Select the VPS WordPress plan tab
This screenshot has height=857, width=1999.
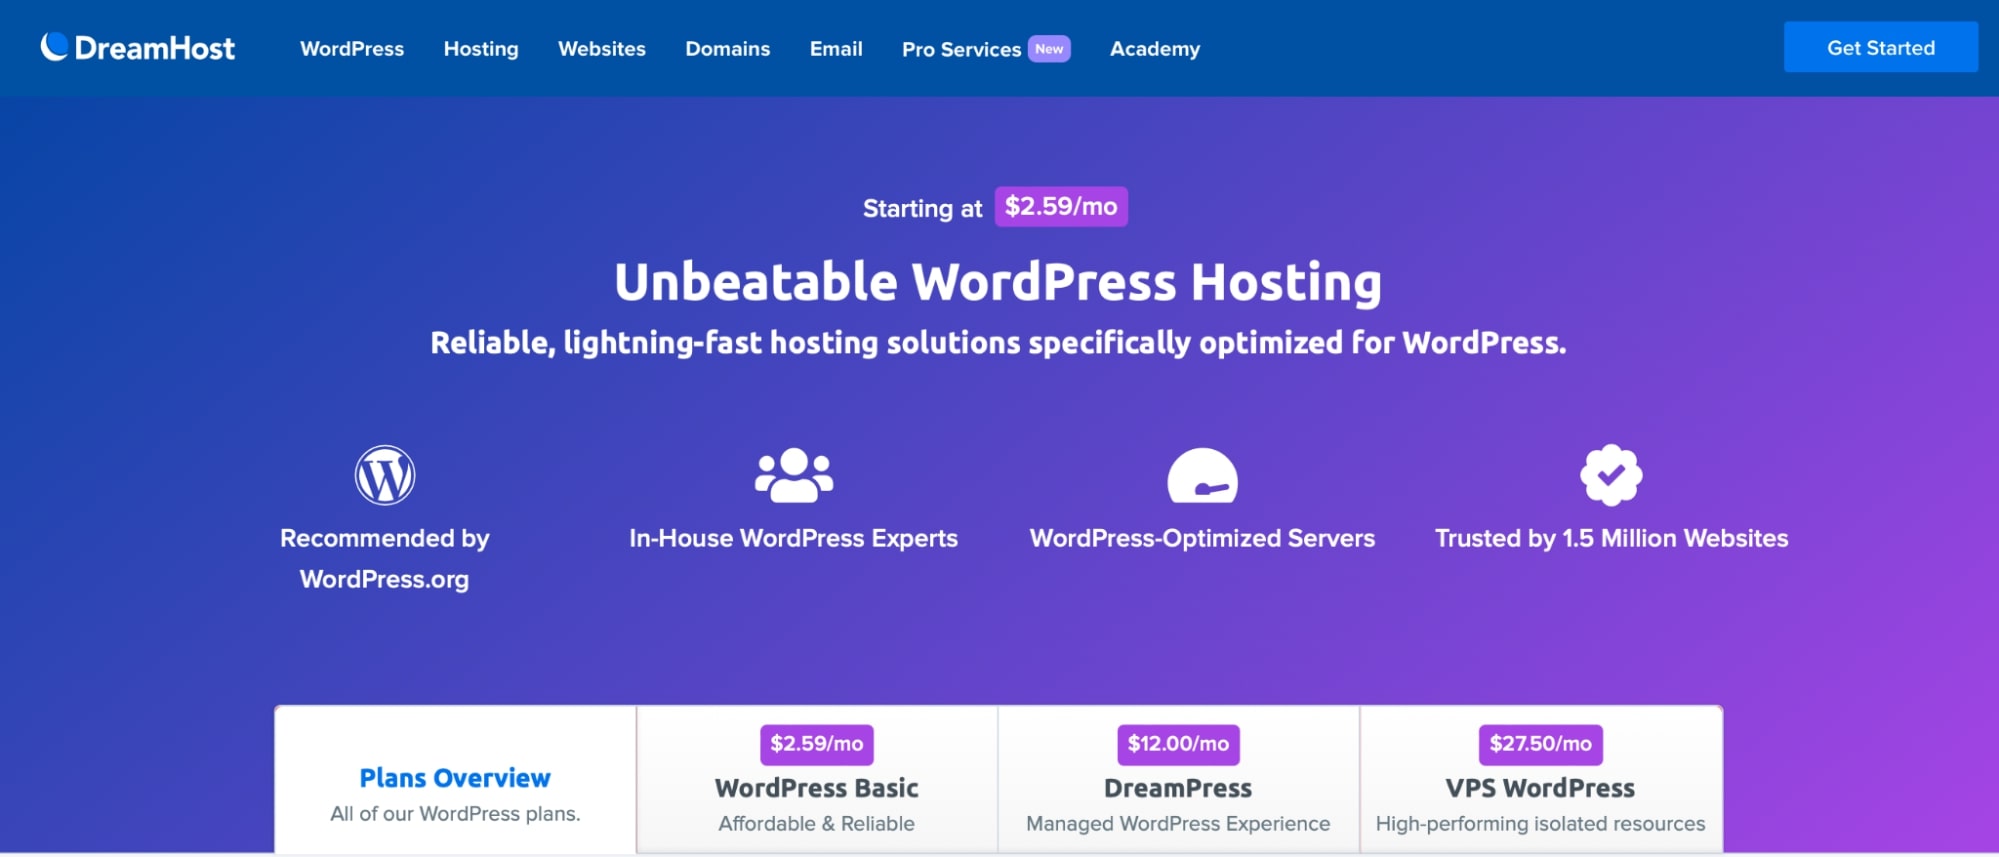pyautogui.click(x=1541, y=780)
